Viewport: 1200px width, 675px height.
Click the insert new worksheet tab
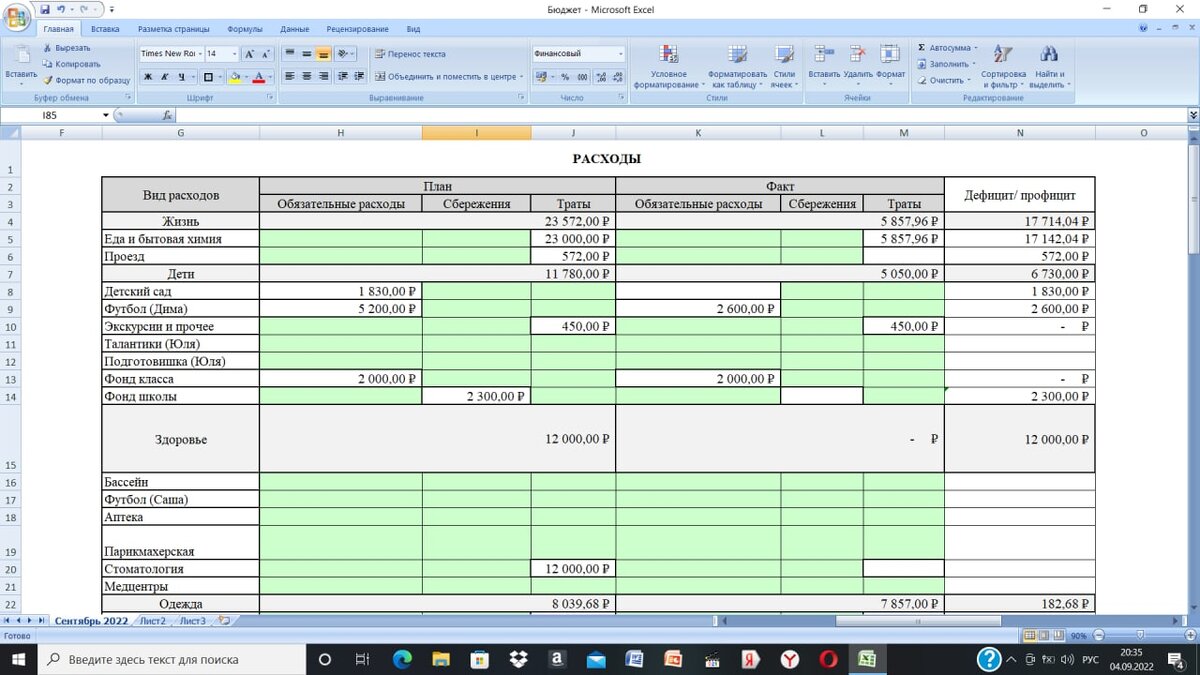[x=224, y=621]
